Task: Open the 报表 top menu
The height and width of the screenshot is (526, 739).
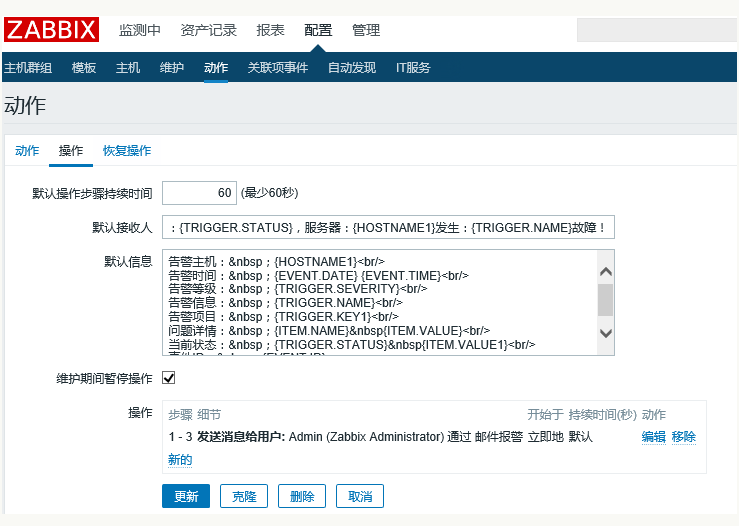Action: 271,30
